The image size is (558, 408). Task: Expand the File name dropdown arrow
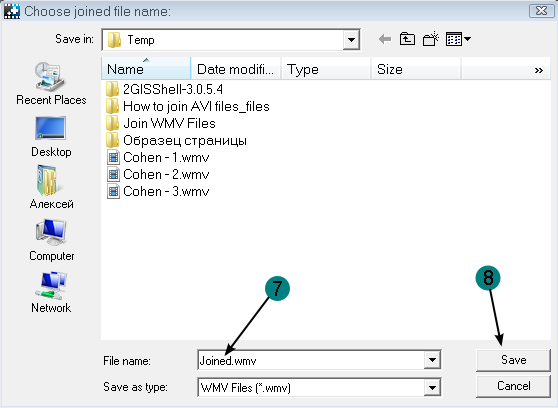[432, 360]
